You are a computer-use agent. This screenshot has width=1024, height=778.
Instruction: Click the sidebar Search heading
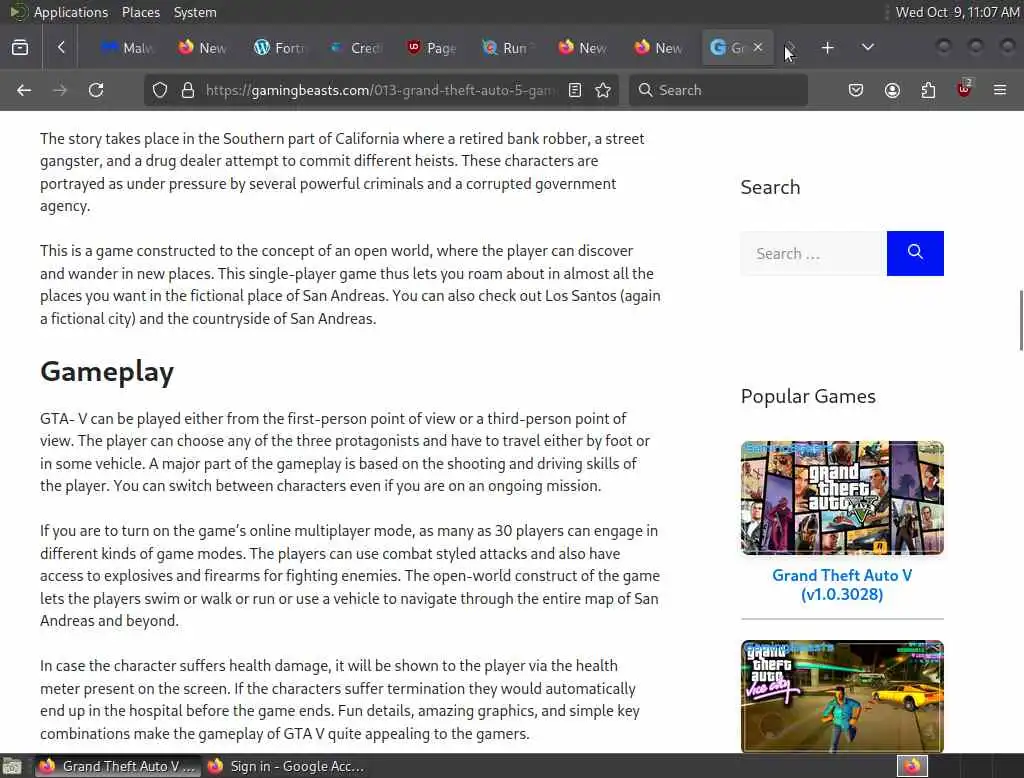click(x=770, y=187)
